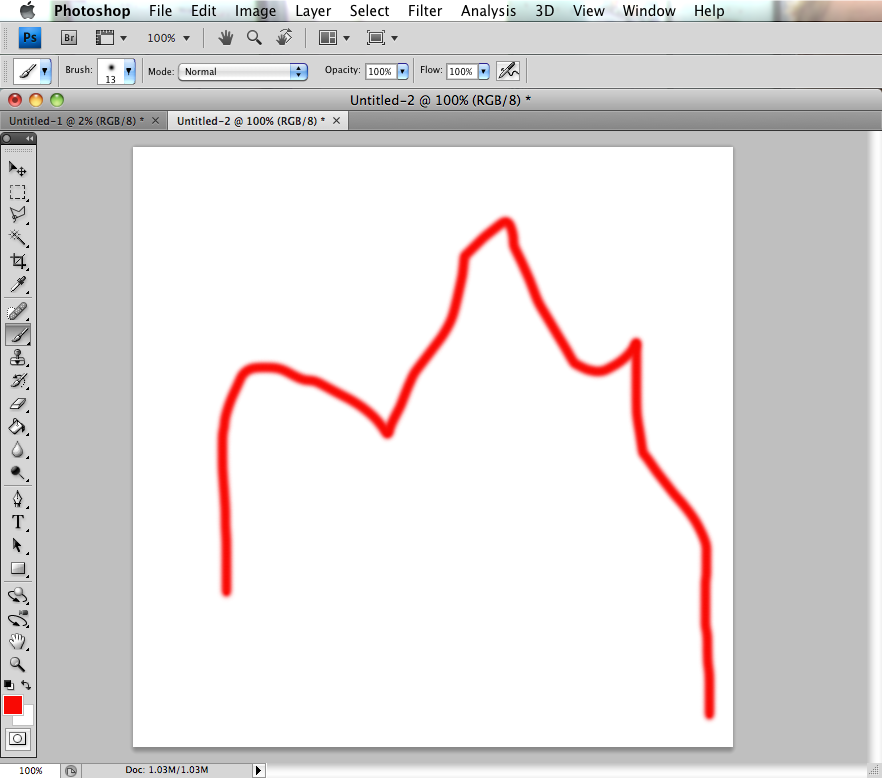Open the Select menu
The width and height of the screenshot is (882, 778).
369,11
